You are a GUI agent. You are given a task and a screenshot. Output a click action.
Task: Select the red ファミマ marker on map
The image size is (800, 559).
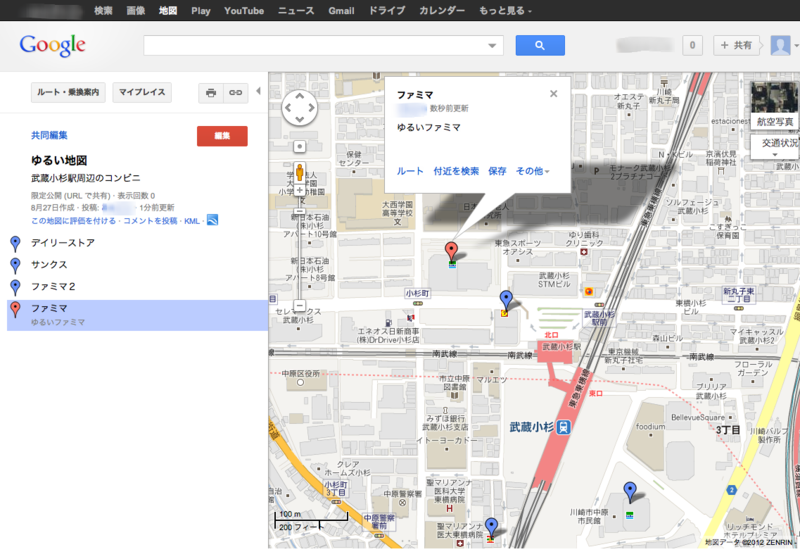click(x=451, y=251)
